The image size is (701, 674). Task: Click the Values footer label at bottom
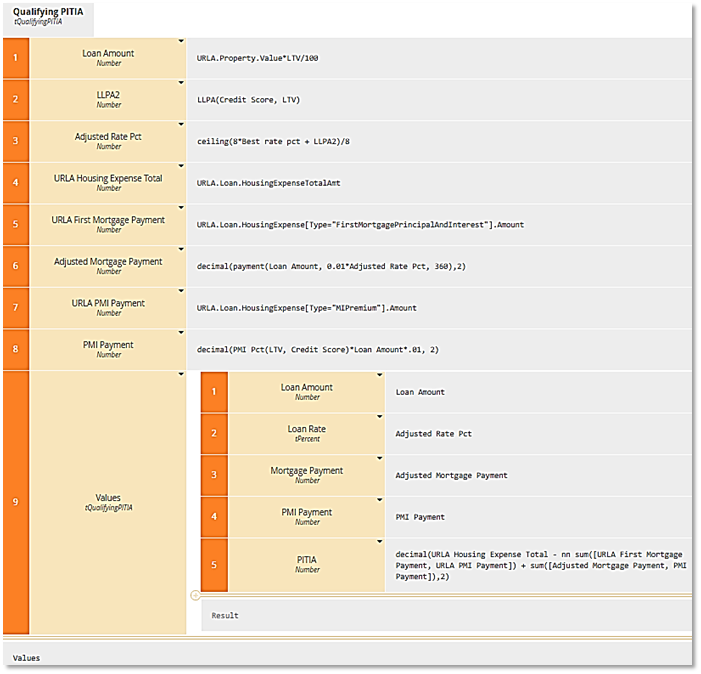(27, 657)
